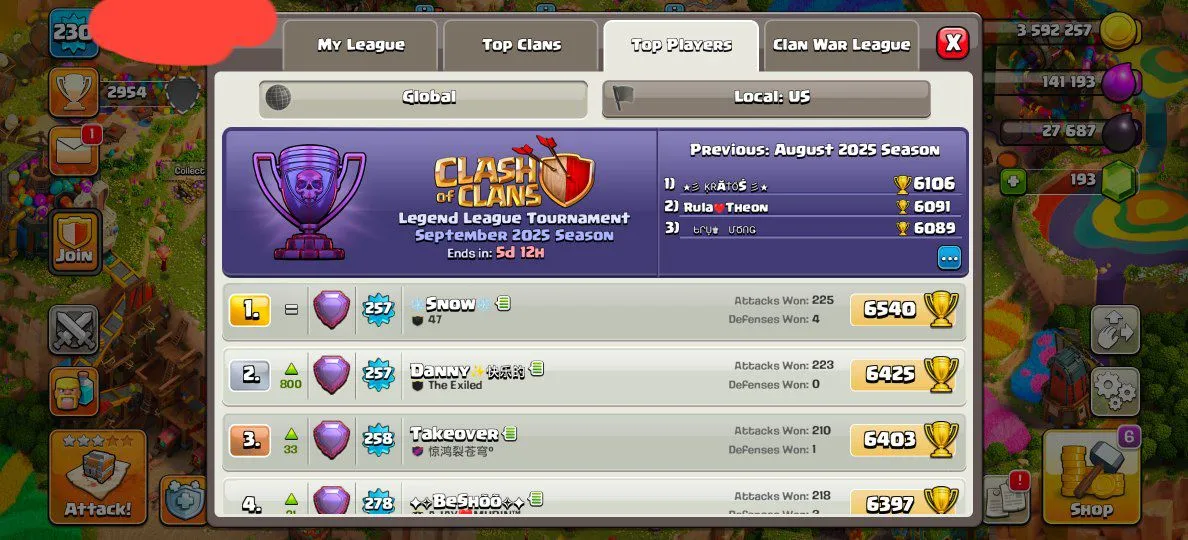Open Snow's player profile list icon

point(503,304)
